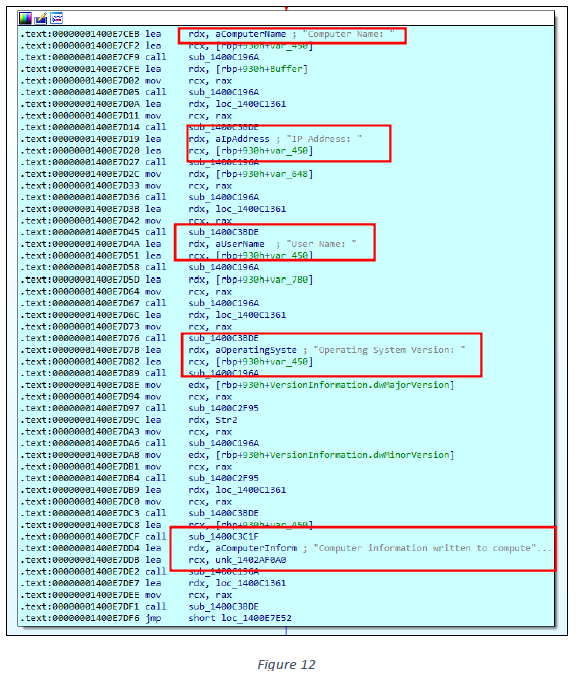Follow the short loc_1400E7E52 jump target
The image size is (586, 673).
[x=240, y=618]
